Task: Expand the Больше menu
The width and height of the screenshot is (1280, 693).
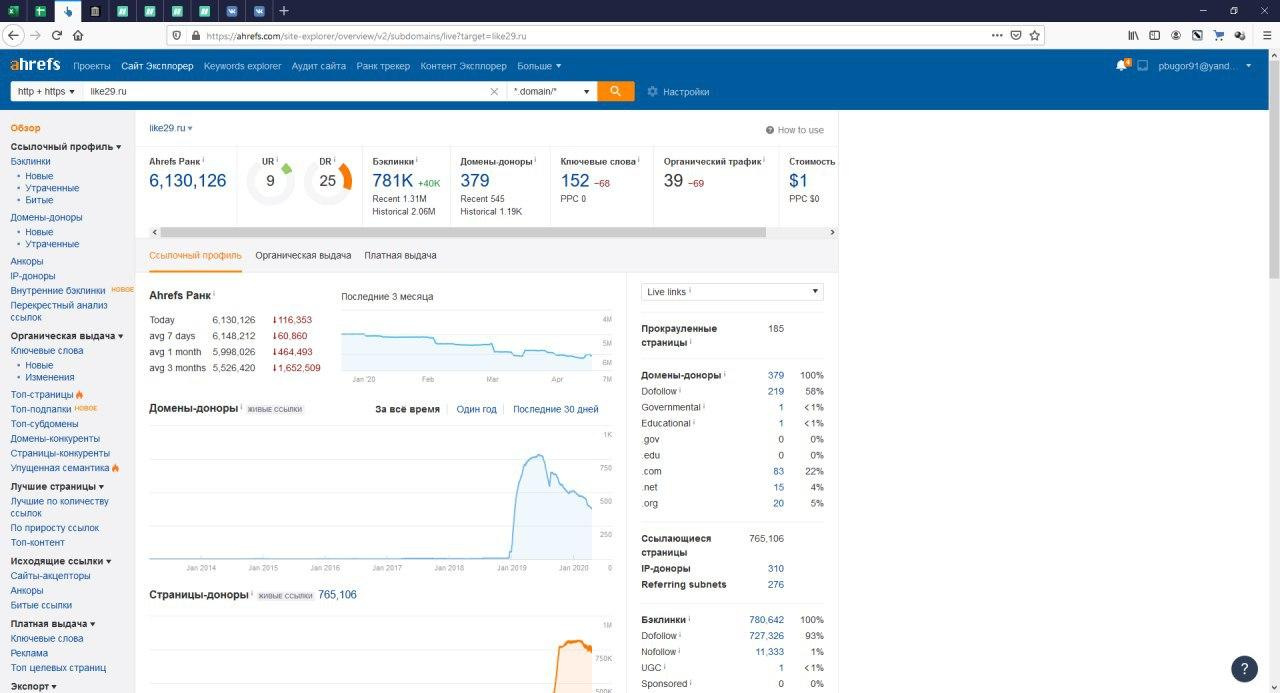Action: click(539, 66)
